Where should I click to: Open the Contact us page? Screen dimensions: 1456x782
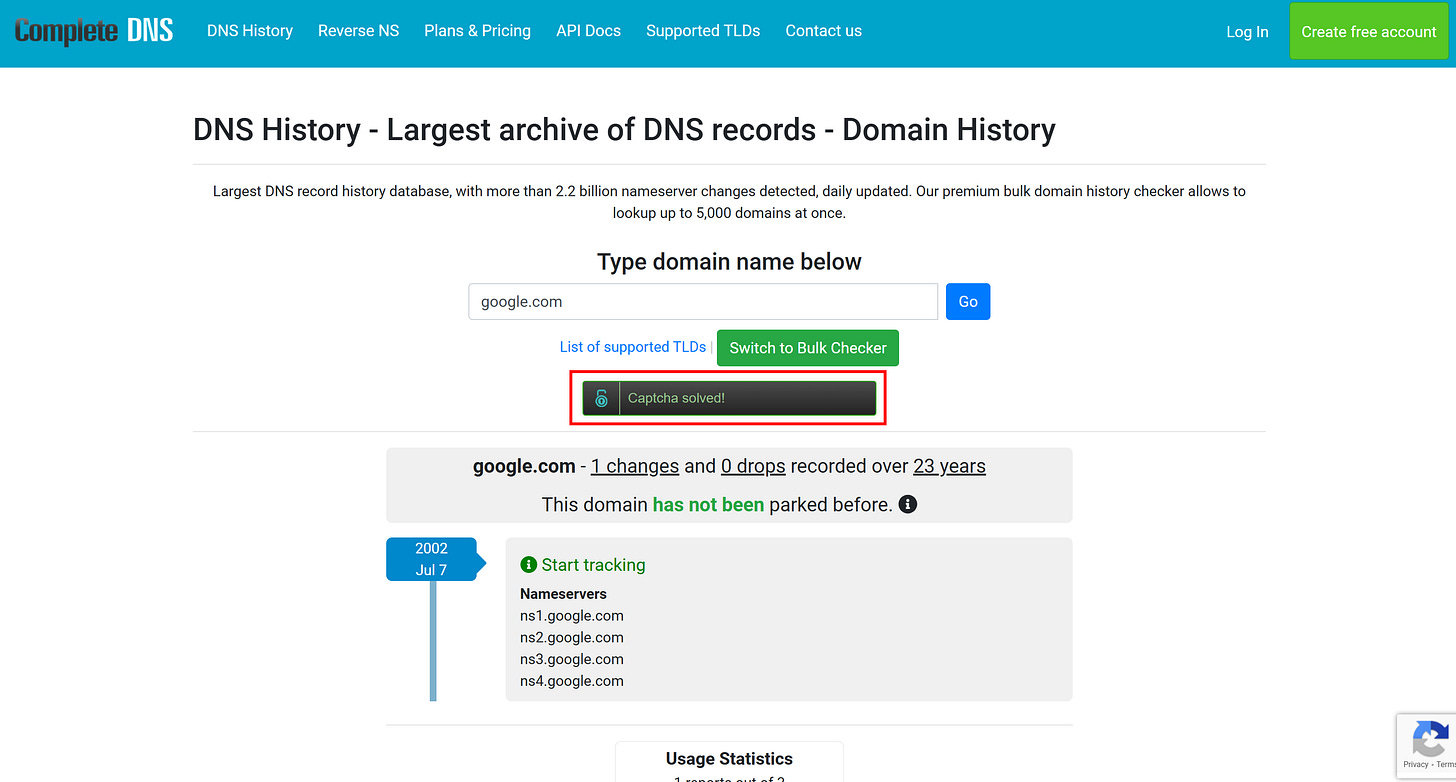click(823, 31)
